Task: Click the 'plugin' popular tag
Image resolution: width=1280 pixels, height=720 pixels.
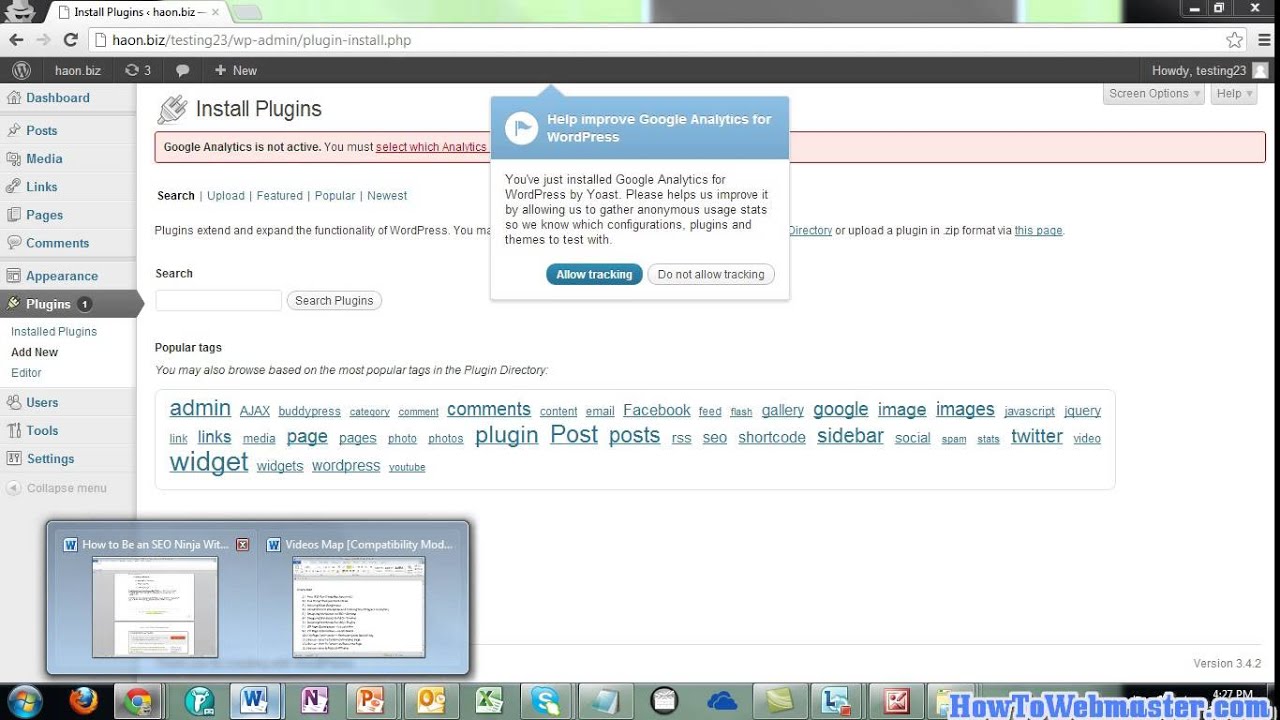Action: click(506, 436)
